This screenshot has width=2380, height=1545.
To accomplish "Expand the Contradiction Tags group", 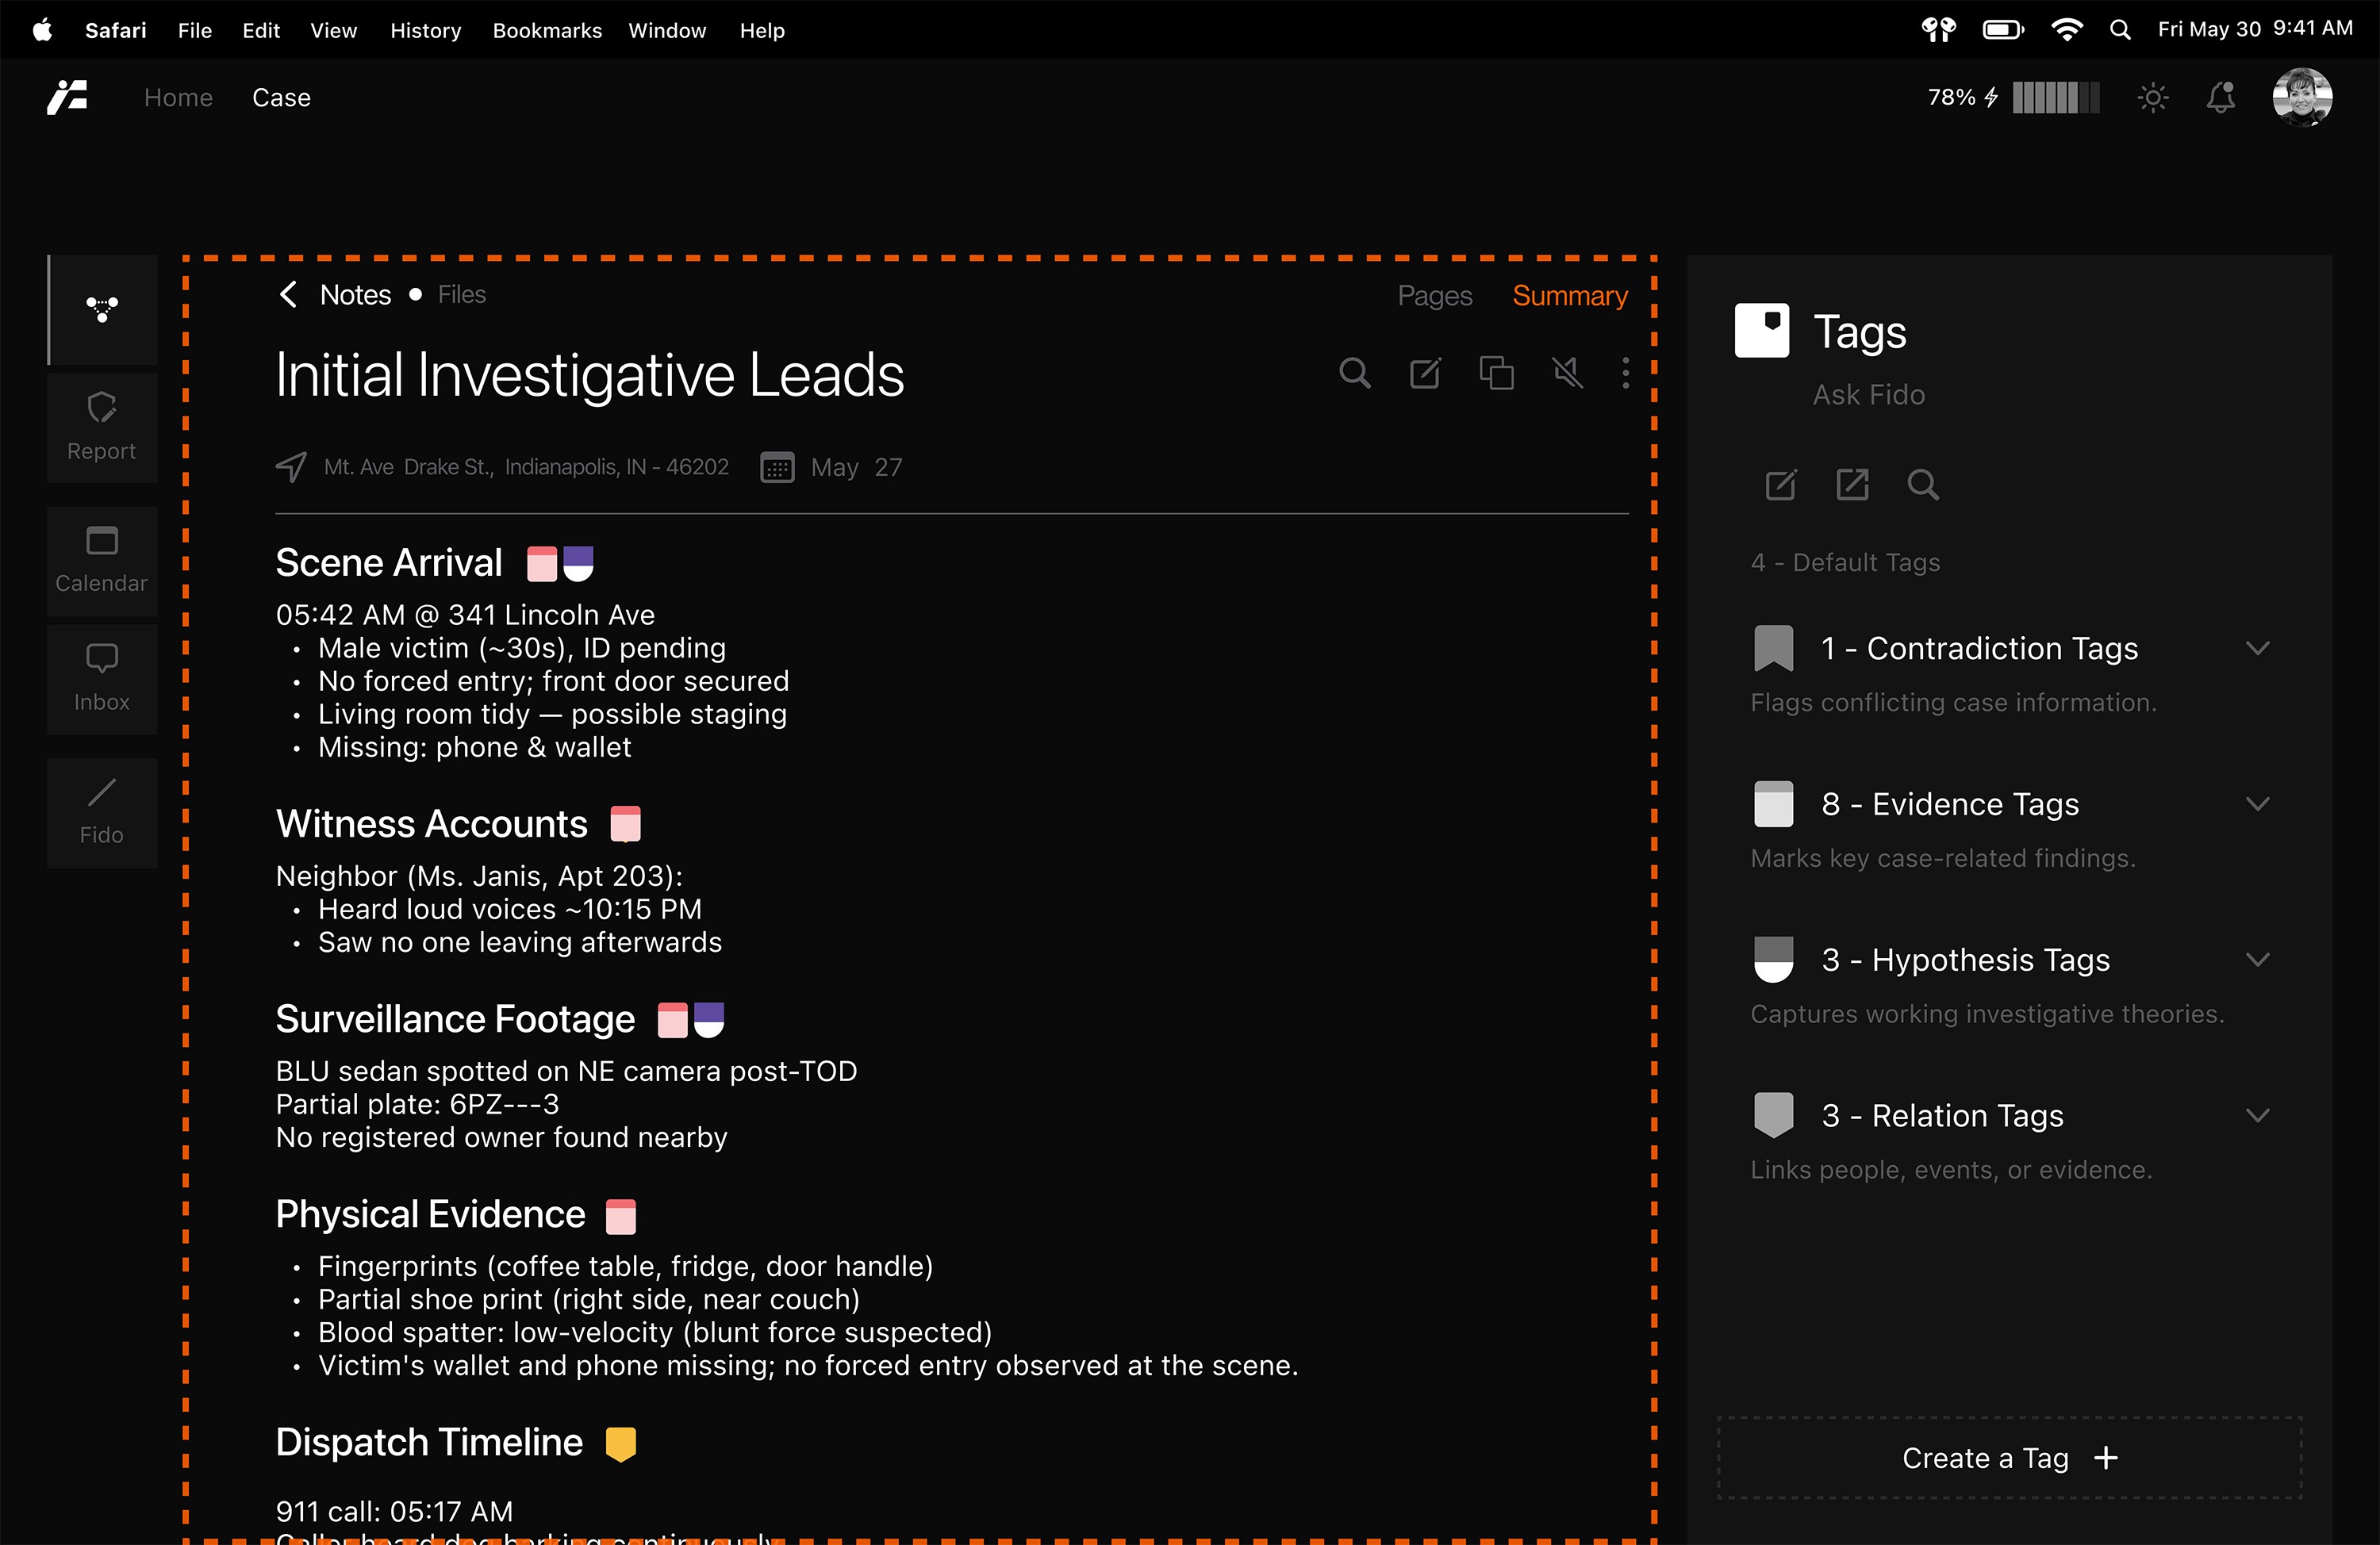I will [x=2257, y=648].
